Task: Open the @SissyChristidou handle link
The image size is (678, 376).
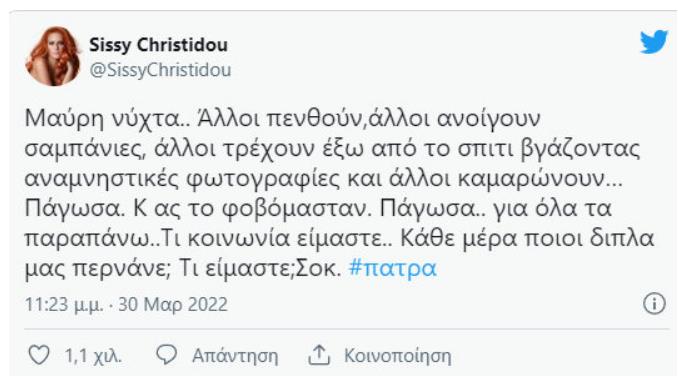Action: [x=160, y=70]
